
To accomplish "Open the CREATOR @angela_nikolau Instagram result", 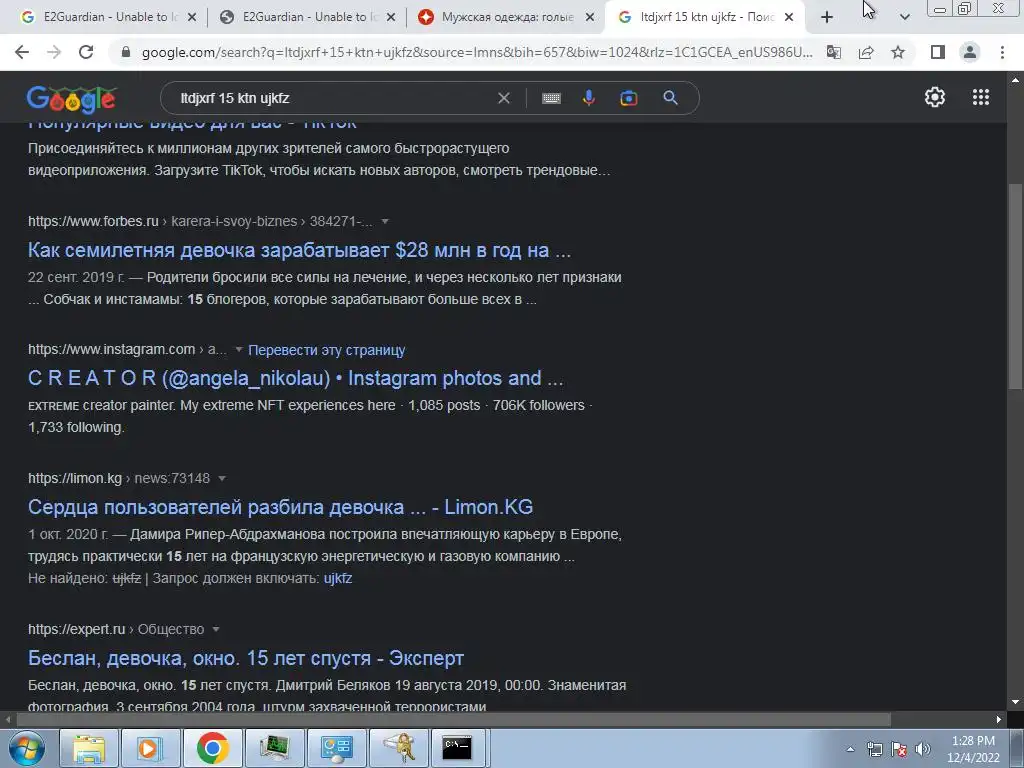I will pos(295,377).
